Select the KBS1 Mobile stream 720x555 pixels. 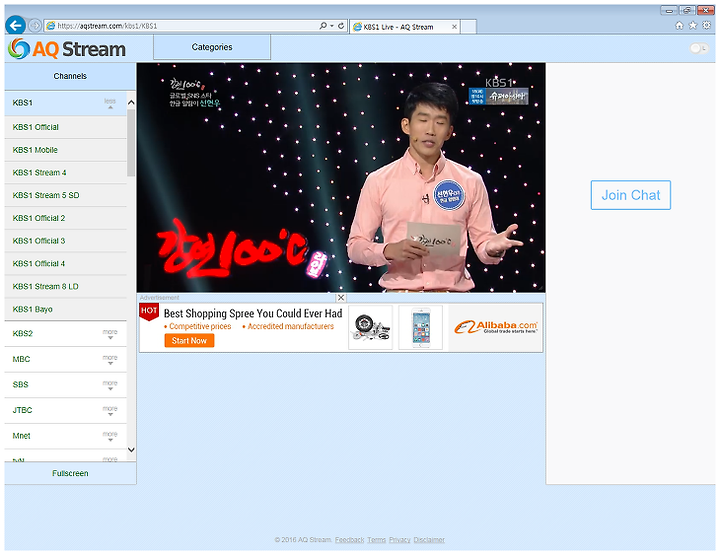click(66, 150)
